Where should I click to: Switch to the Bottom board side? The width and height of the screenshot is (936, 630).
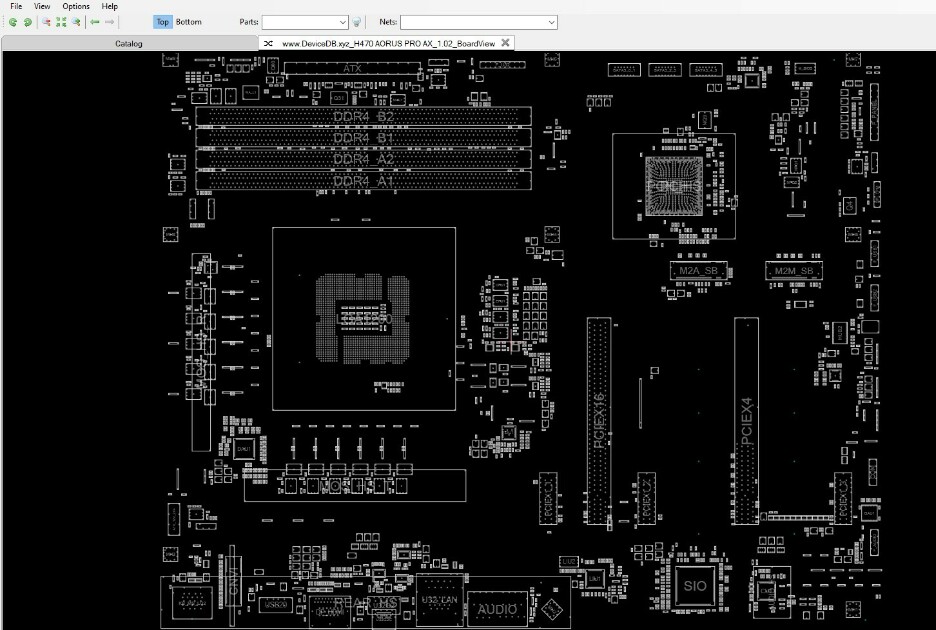[189, 22]
